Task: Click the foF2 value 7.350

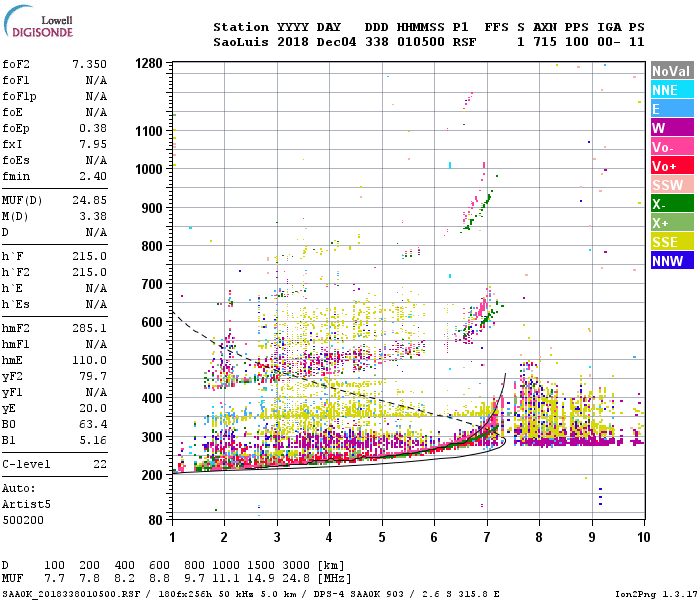Action: coord(89,64)
